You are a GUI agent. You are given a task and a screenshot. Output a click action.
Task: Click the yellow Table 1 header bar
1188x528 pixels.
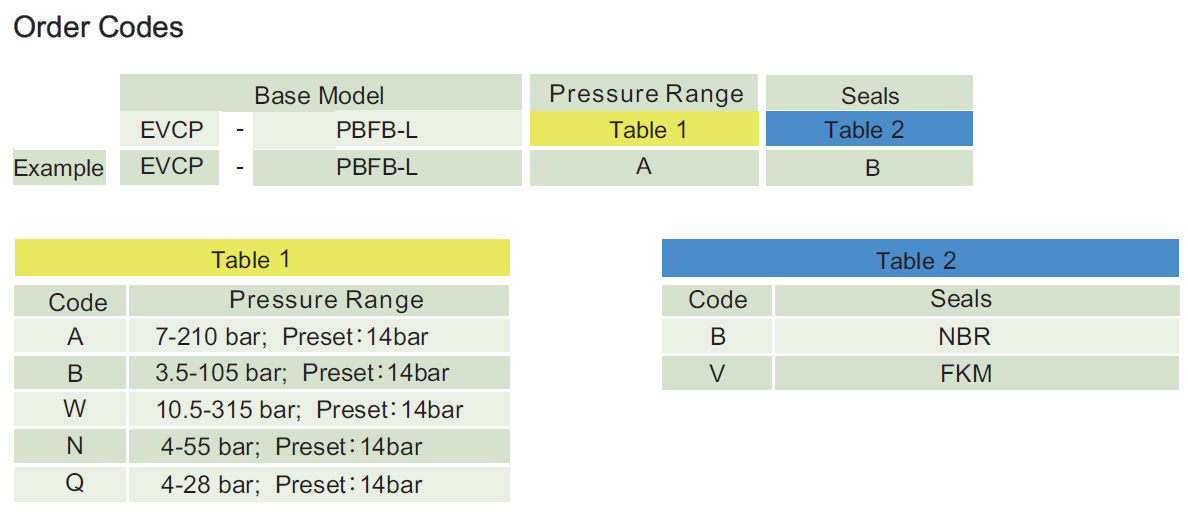[x=262, y=259]
